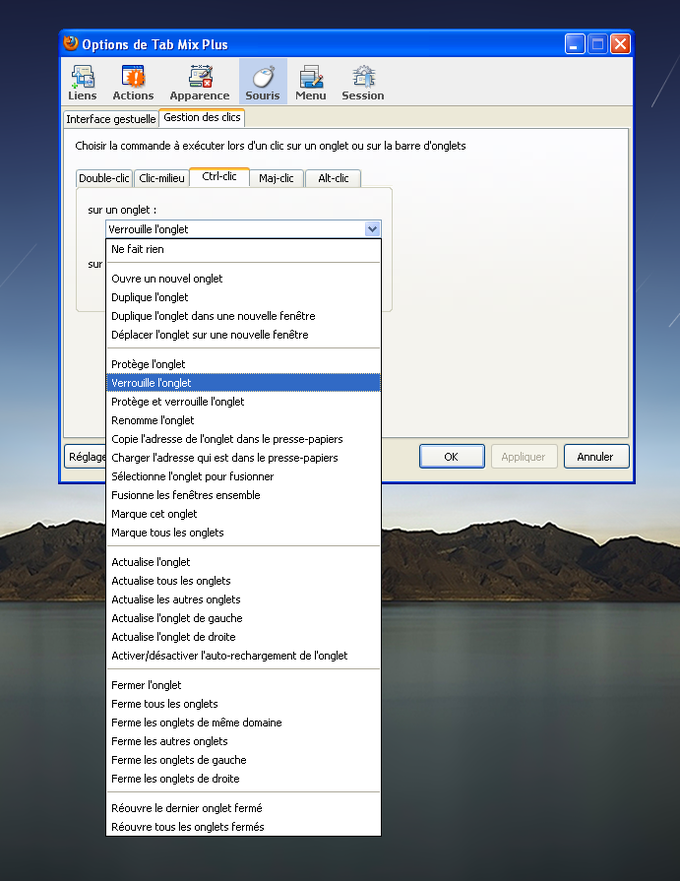Open the Liens options pane
This screenshot has width=680, height=881.
[83, 82]
